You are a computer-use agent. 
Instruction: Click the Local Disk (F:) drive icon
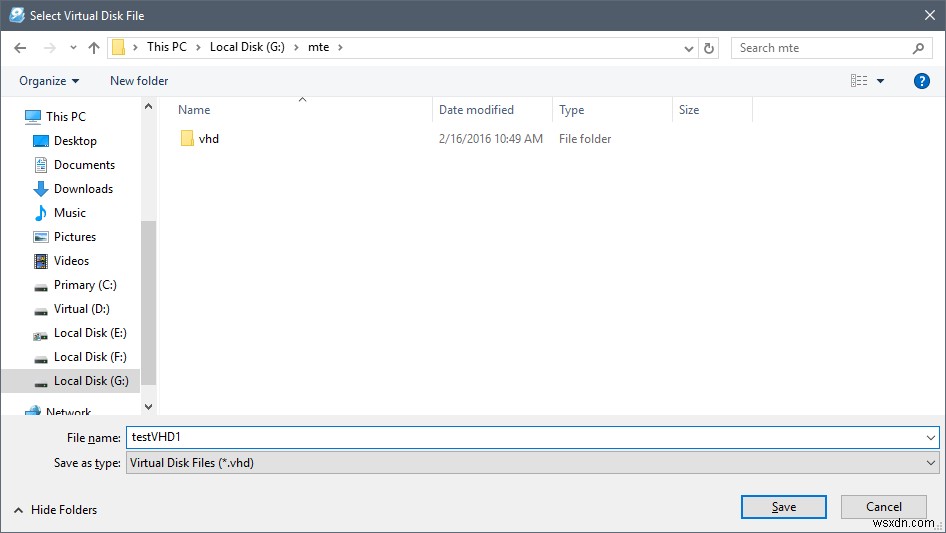tap(40, 360)
